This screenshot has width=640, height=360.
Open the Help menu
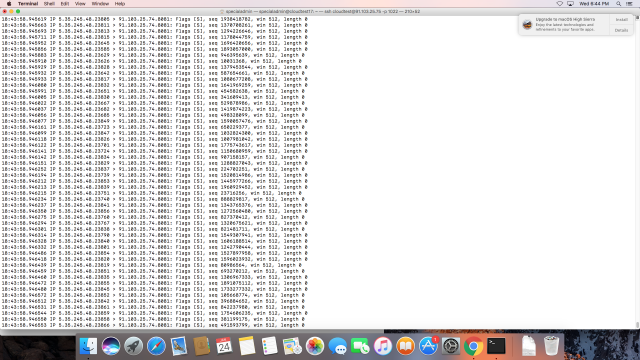tap(120, 4)
